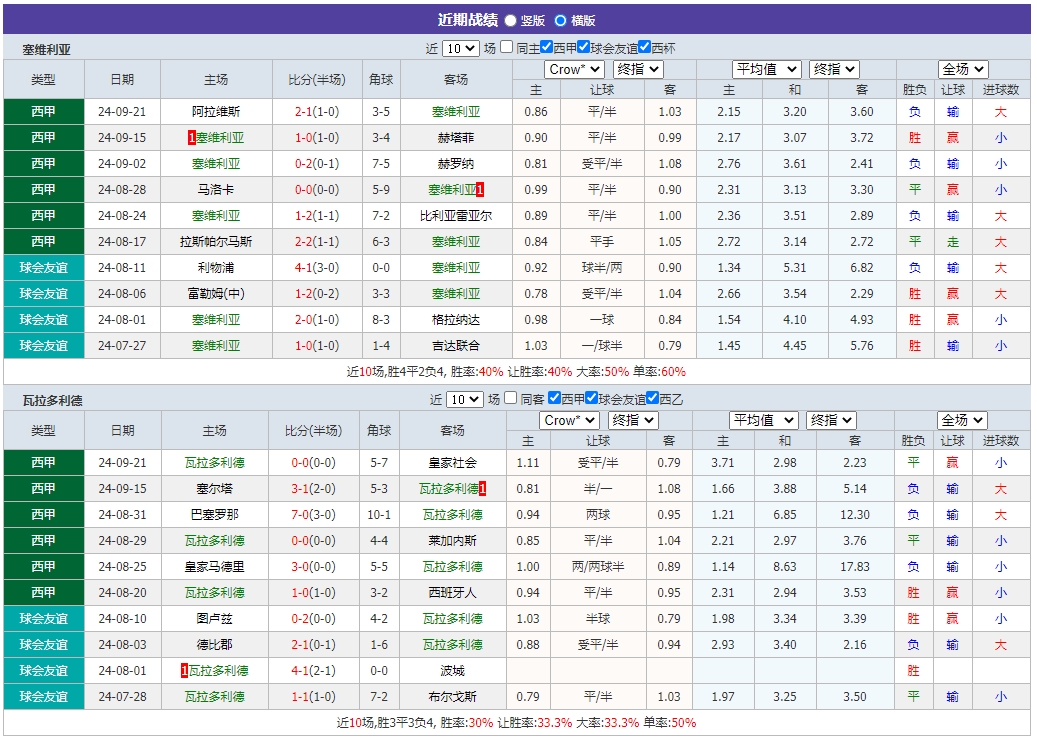Check the 同主 checkbox in Sevilla's filter row
Viewport: 1037px width, 738px height.
tap(508, 46)
